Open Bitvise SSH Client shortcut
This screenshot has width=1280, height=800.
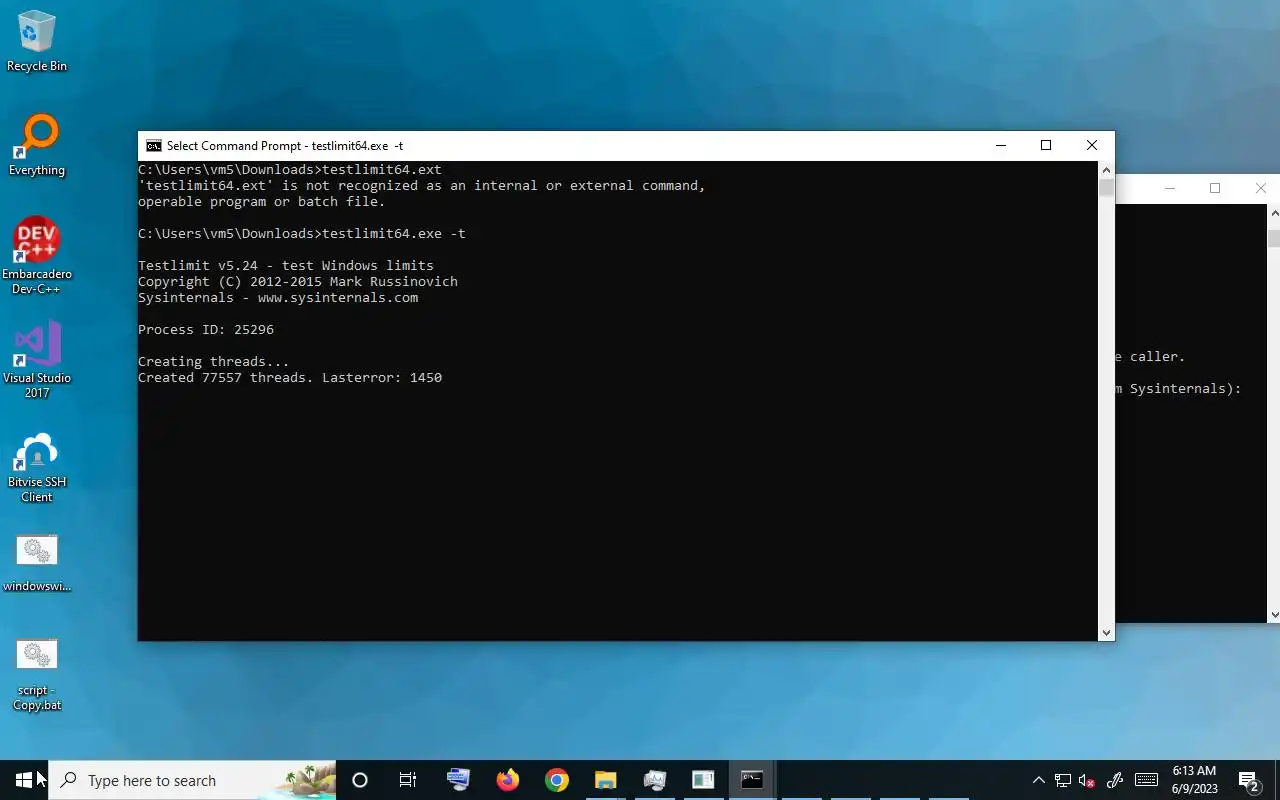click(37, 467)
